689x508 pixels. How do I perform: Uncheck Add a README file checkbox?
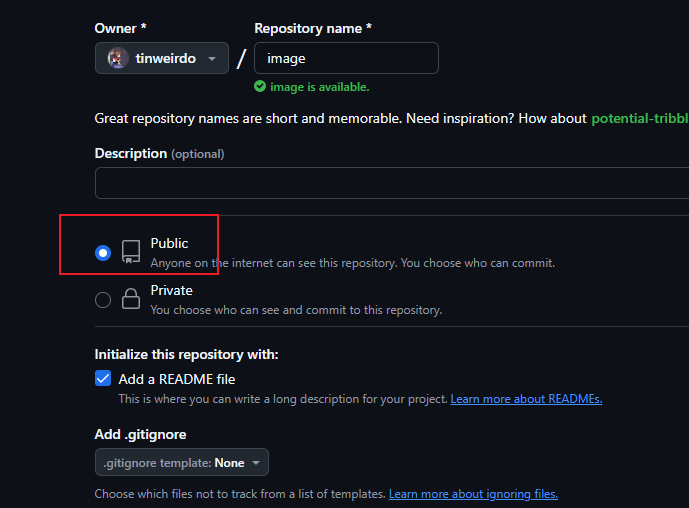[103, 379]
